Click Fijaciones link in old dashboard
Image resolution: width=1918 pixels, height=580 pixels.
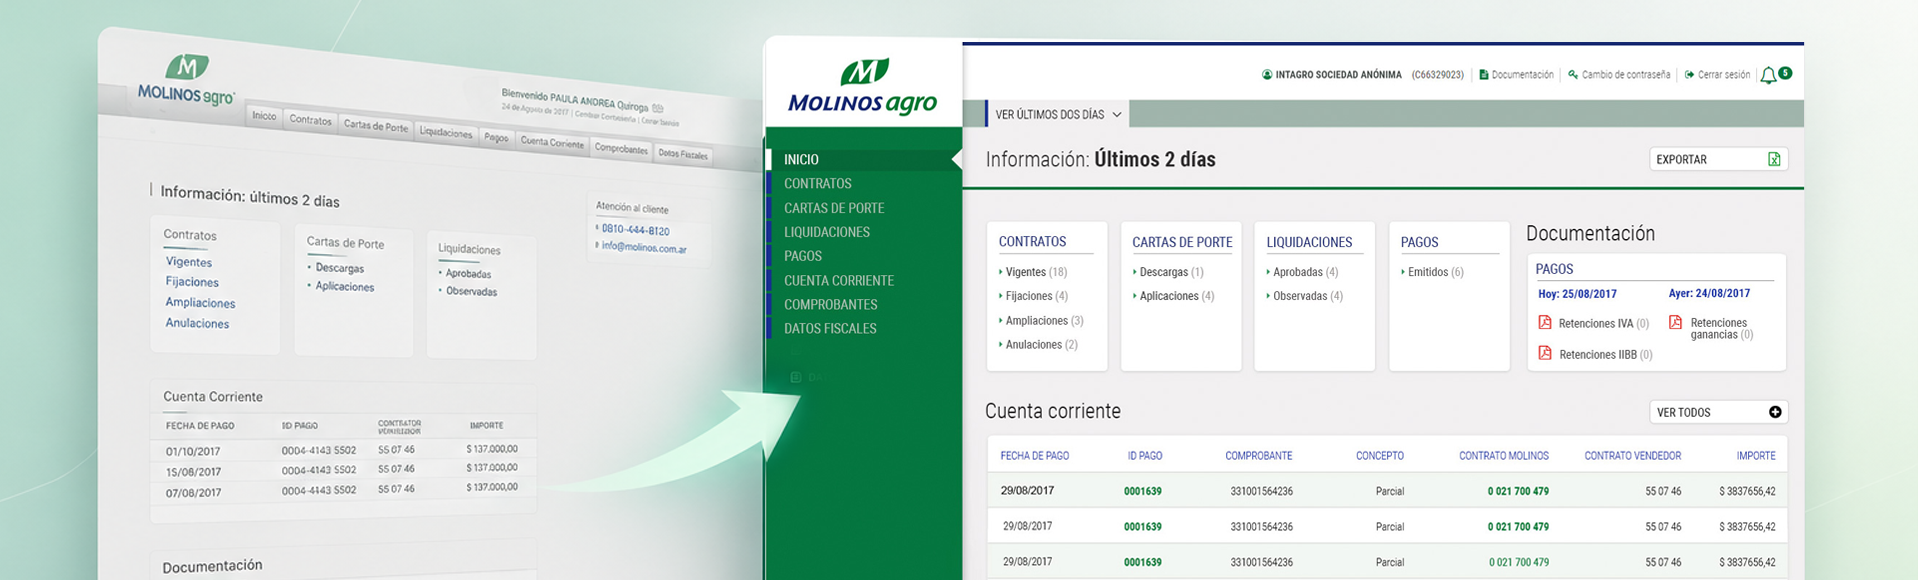[x=192, y=282]
